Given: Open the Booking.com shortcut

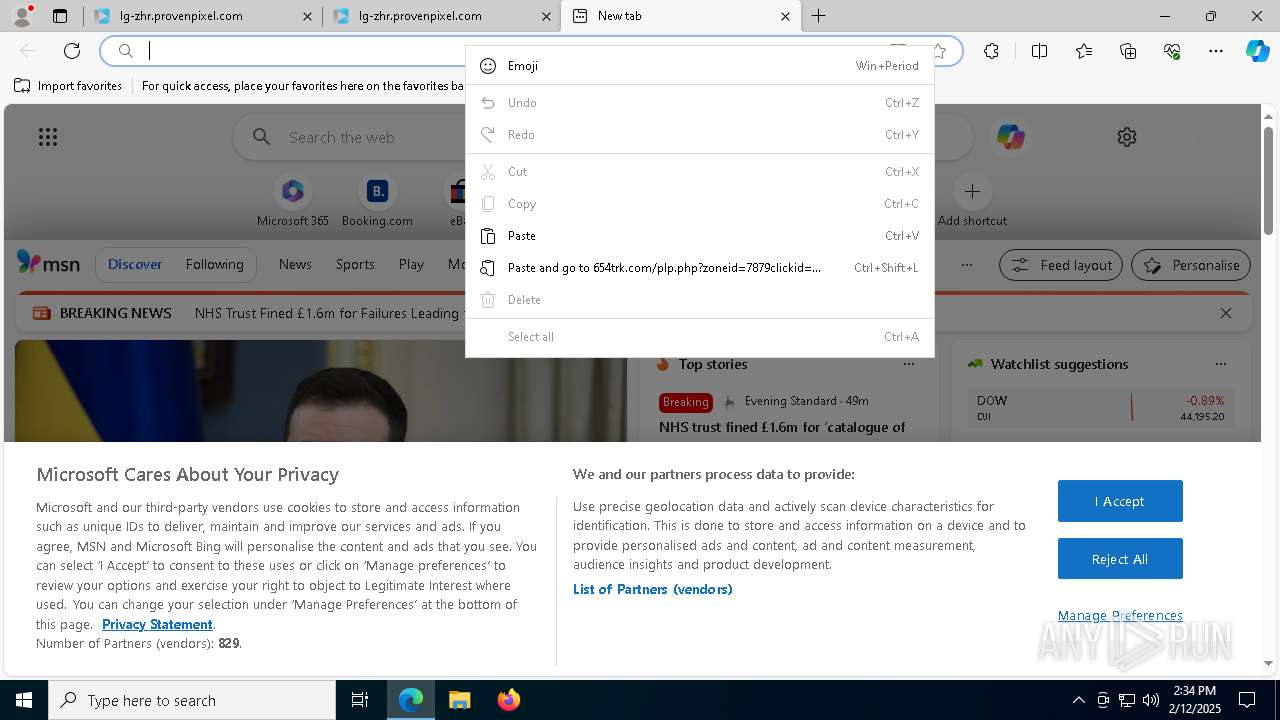Looking at the screenshot, I should click(x=377, y=202).
